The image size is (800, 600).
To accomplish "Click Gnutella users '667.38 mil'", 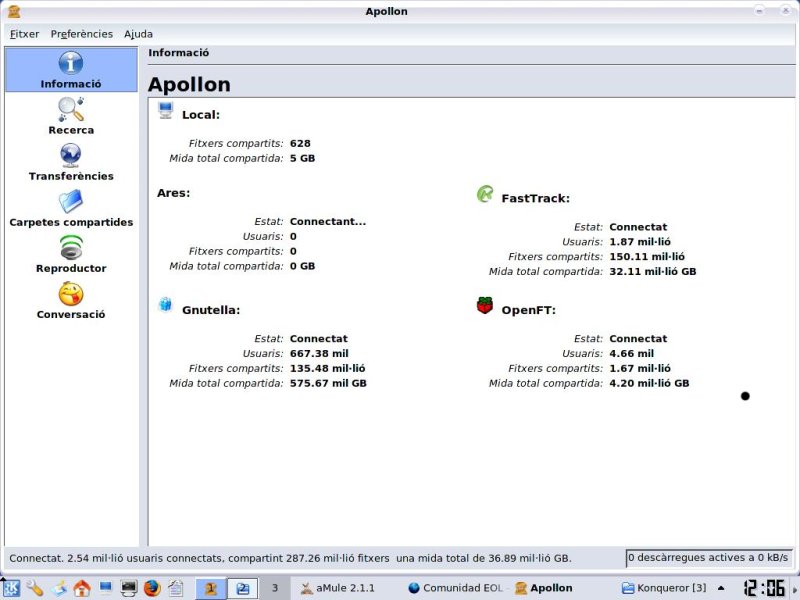I will [319, 354].
